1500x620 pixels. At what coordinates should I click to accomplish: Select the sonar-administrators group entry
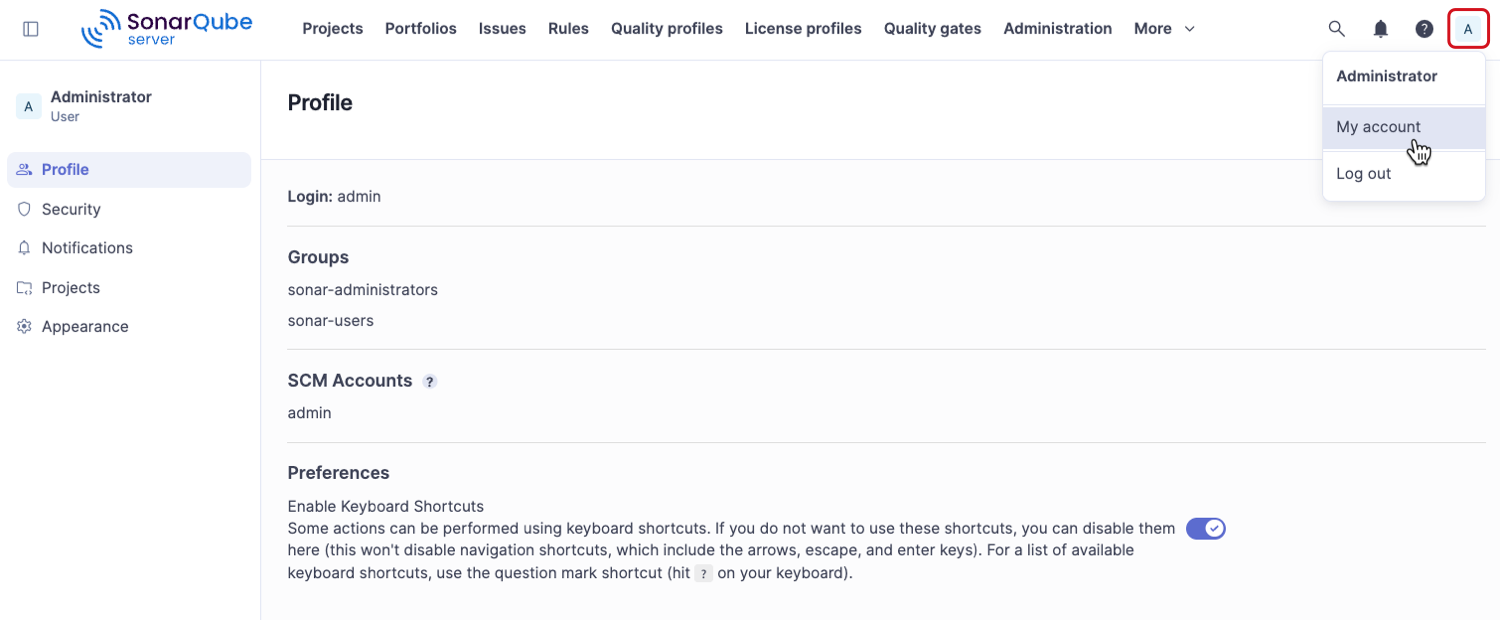363,289
